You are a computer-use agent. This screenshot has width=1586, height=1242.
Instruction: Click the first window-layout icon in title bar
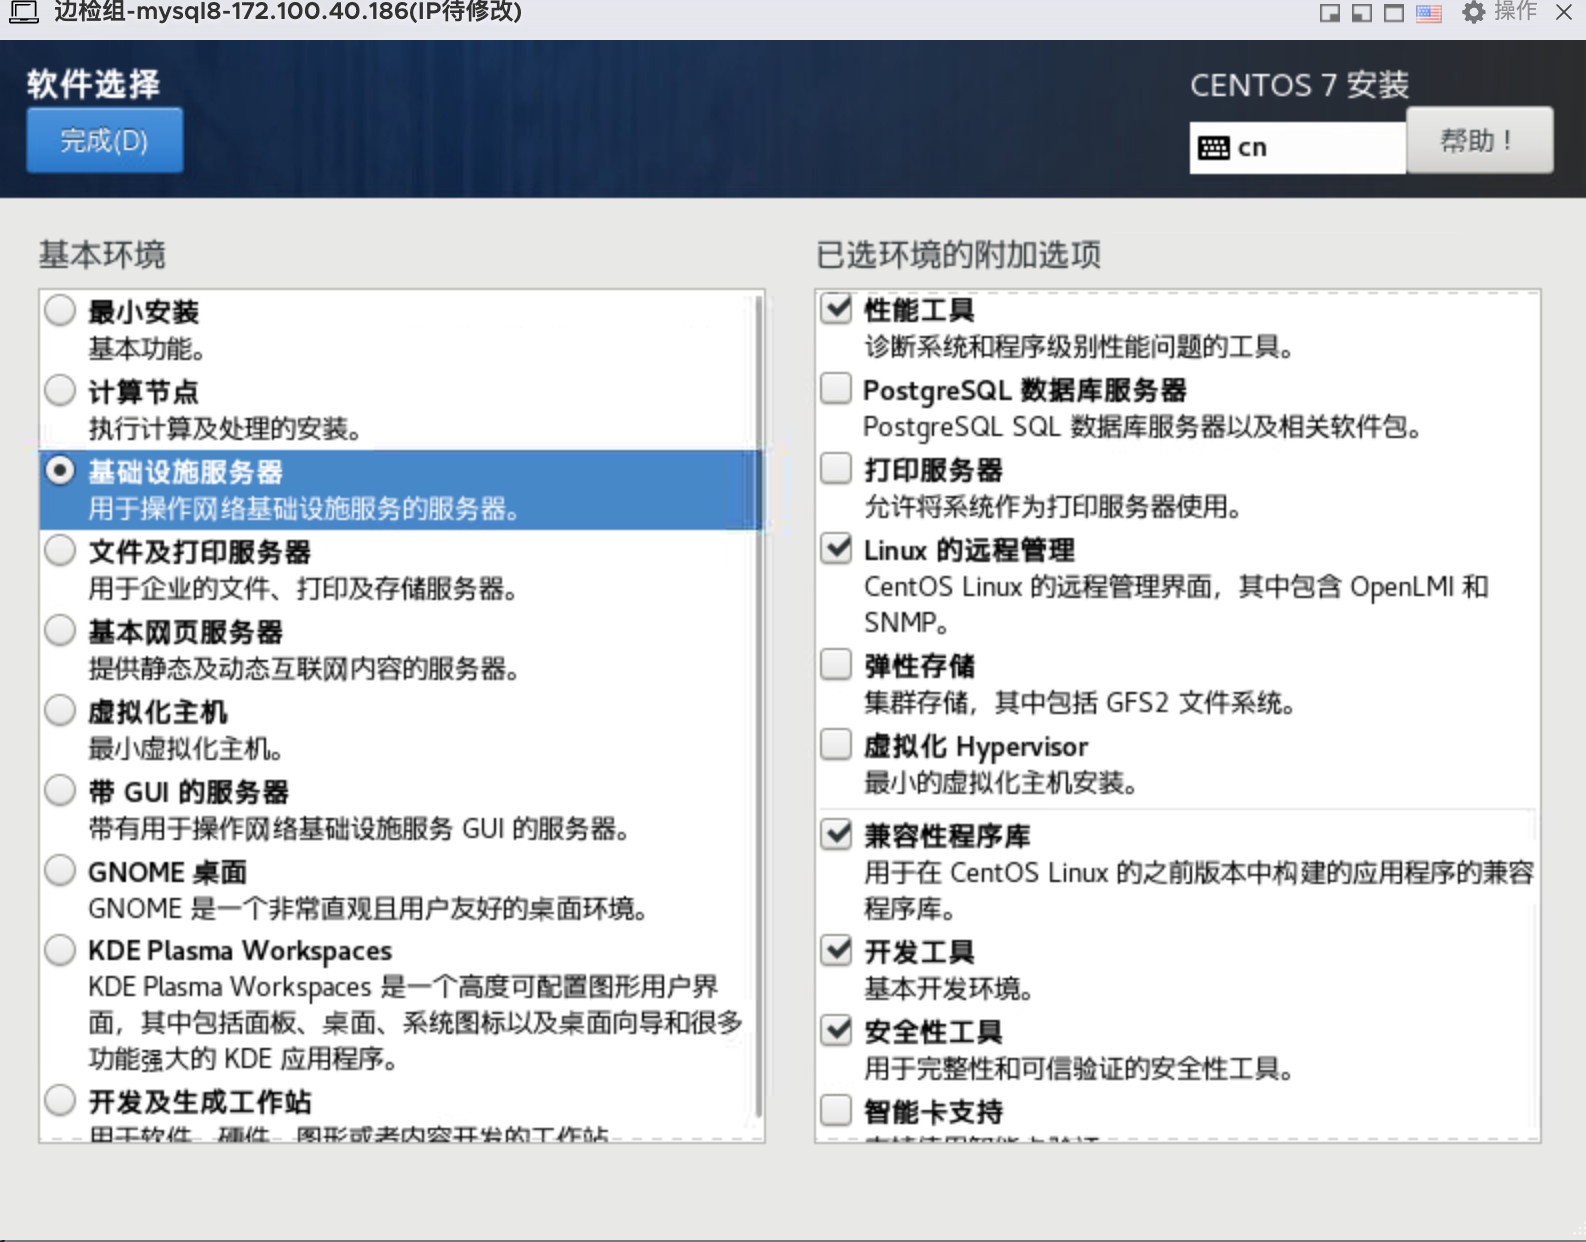1329,13
